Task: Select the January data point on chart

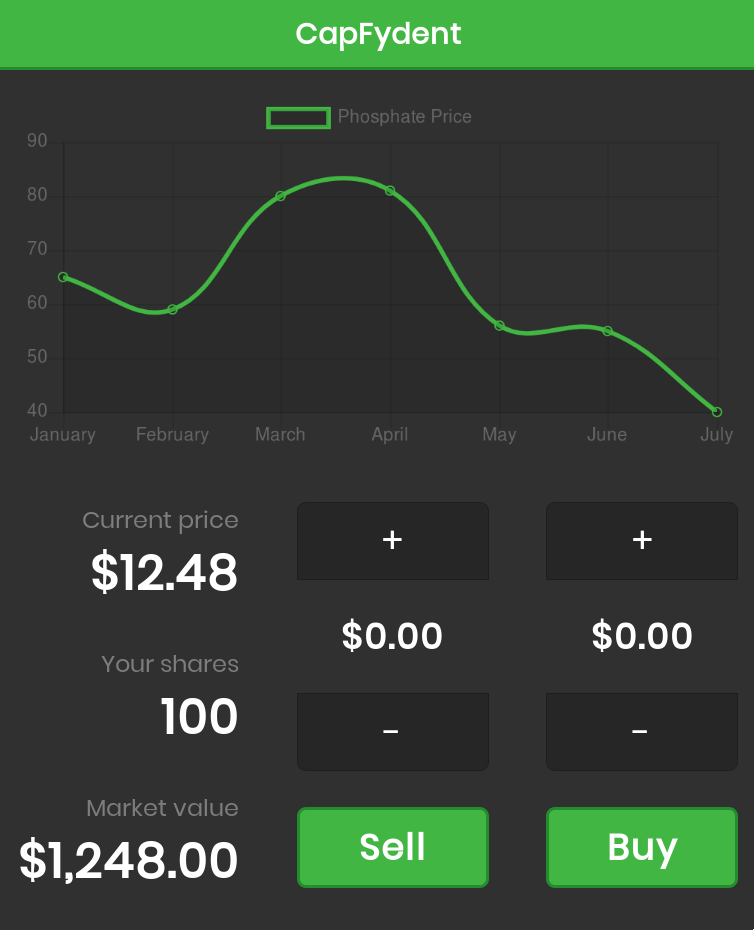Action: click(63, 277)
